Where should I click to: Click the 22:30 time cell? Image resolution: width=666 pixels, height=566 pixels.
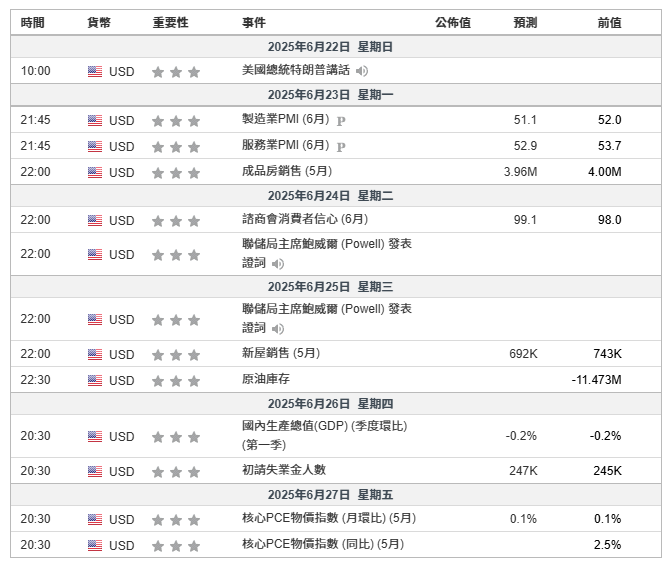point(35,379)
